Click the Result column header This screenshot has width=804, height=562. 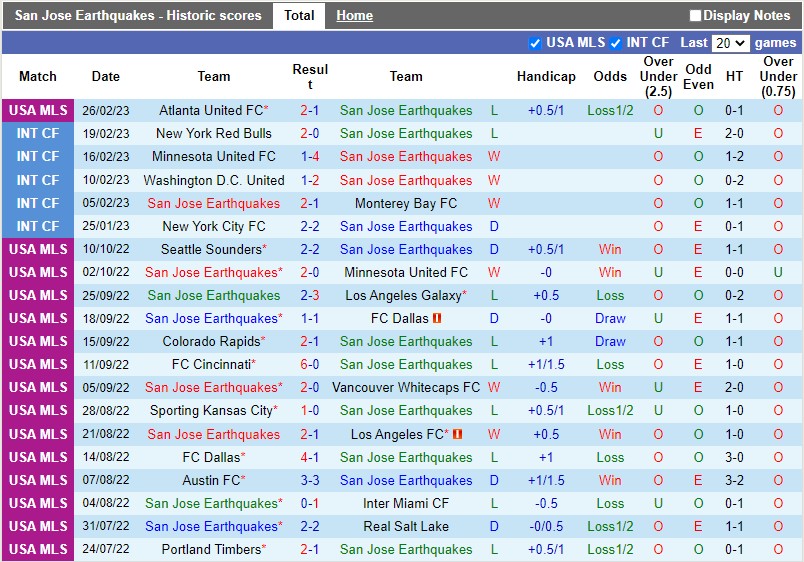[310, 76]
